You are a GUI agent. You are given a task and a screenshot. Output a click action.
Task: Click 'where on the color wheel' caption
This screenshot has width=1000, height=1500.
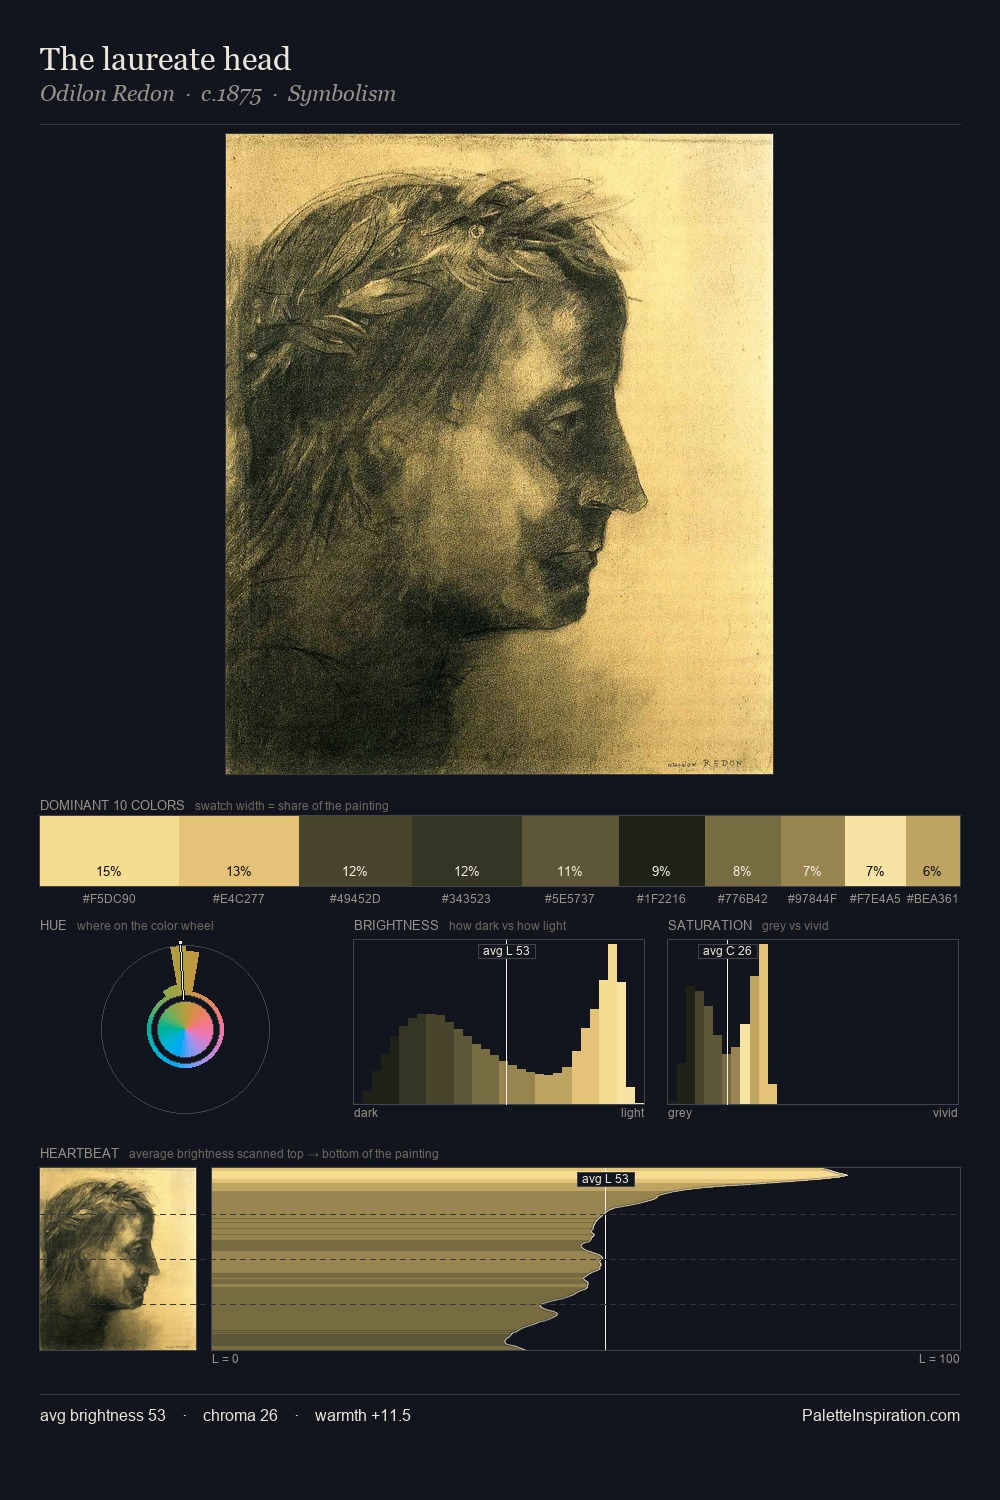pos(145,926)
